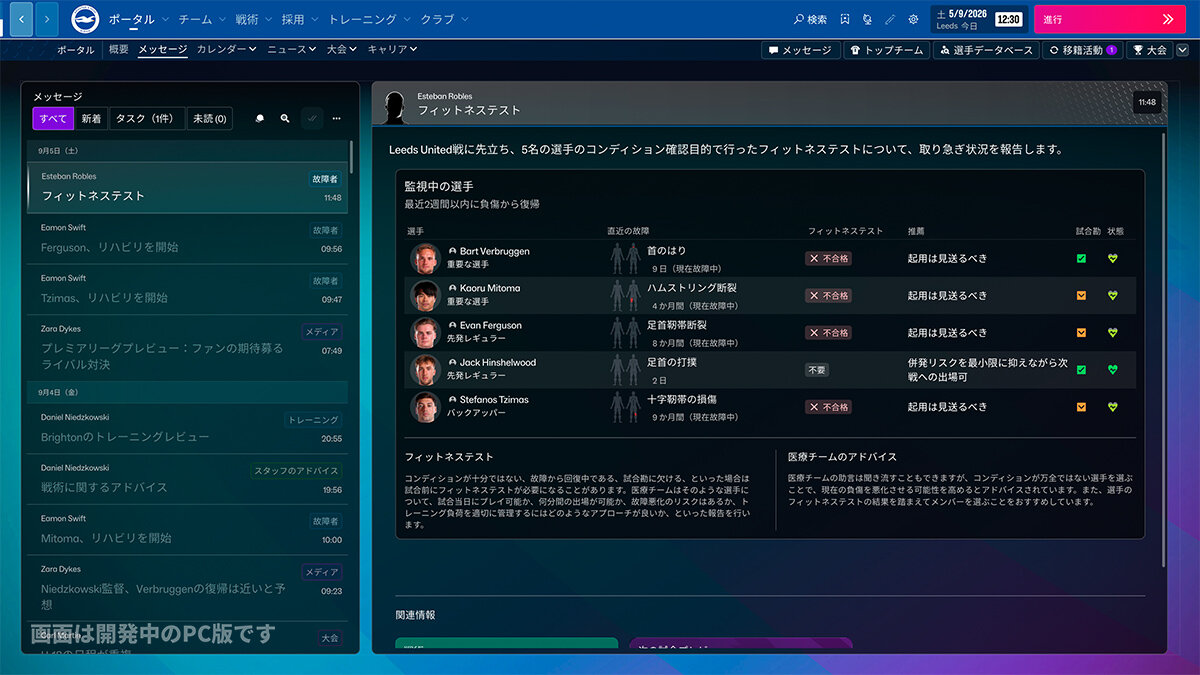
Task: Click the chat bubble icon in the message panel
Action: (260, 119)
